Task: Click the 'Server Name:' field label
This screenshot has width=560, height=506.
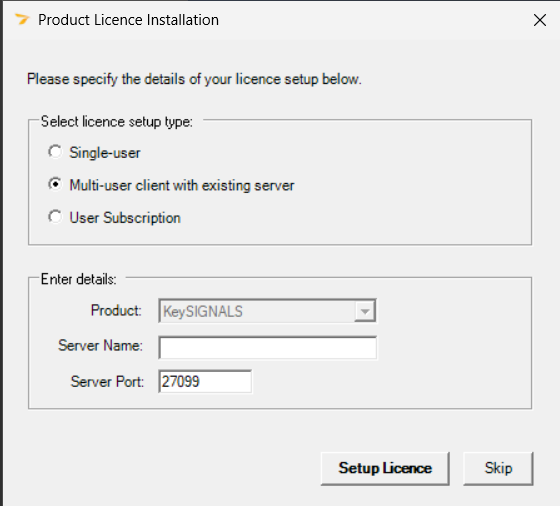Action: click(x=100, y=345)
